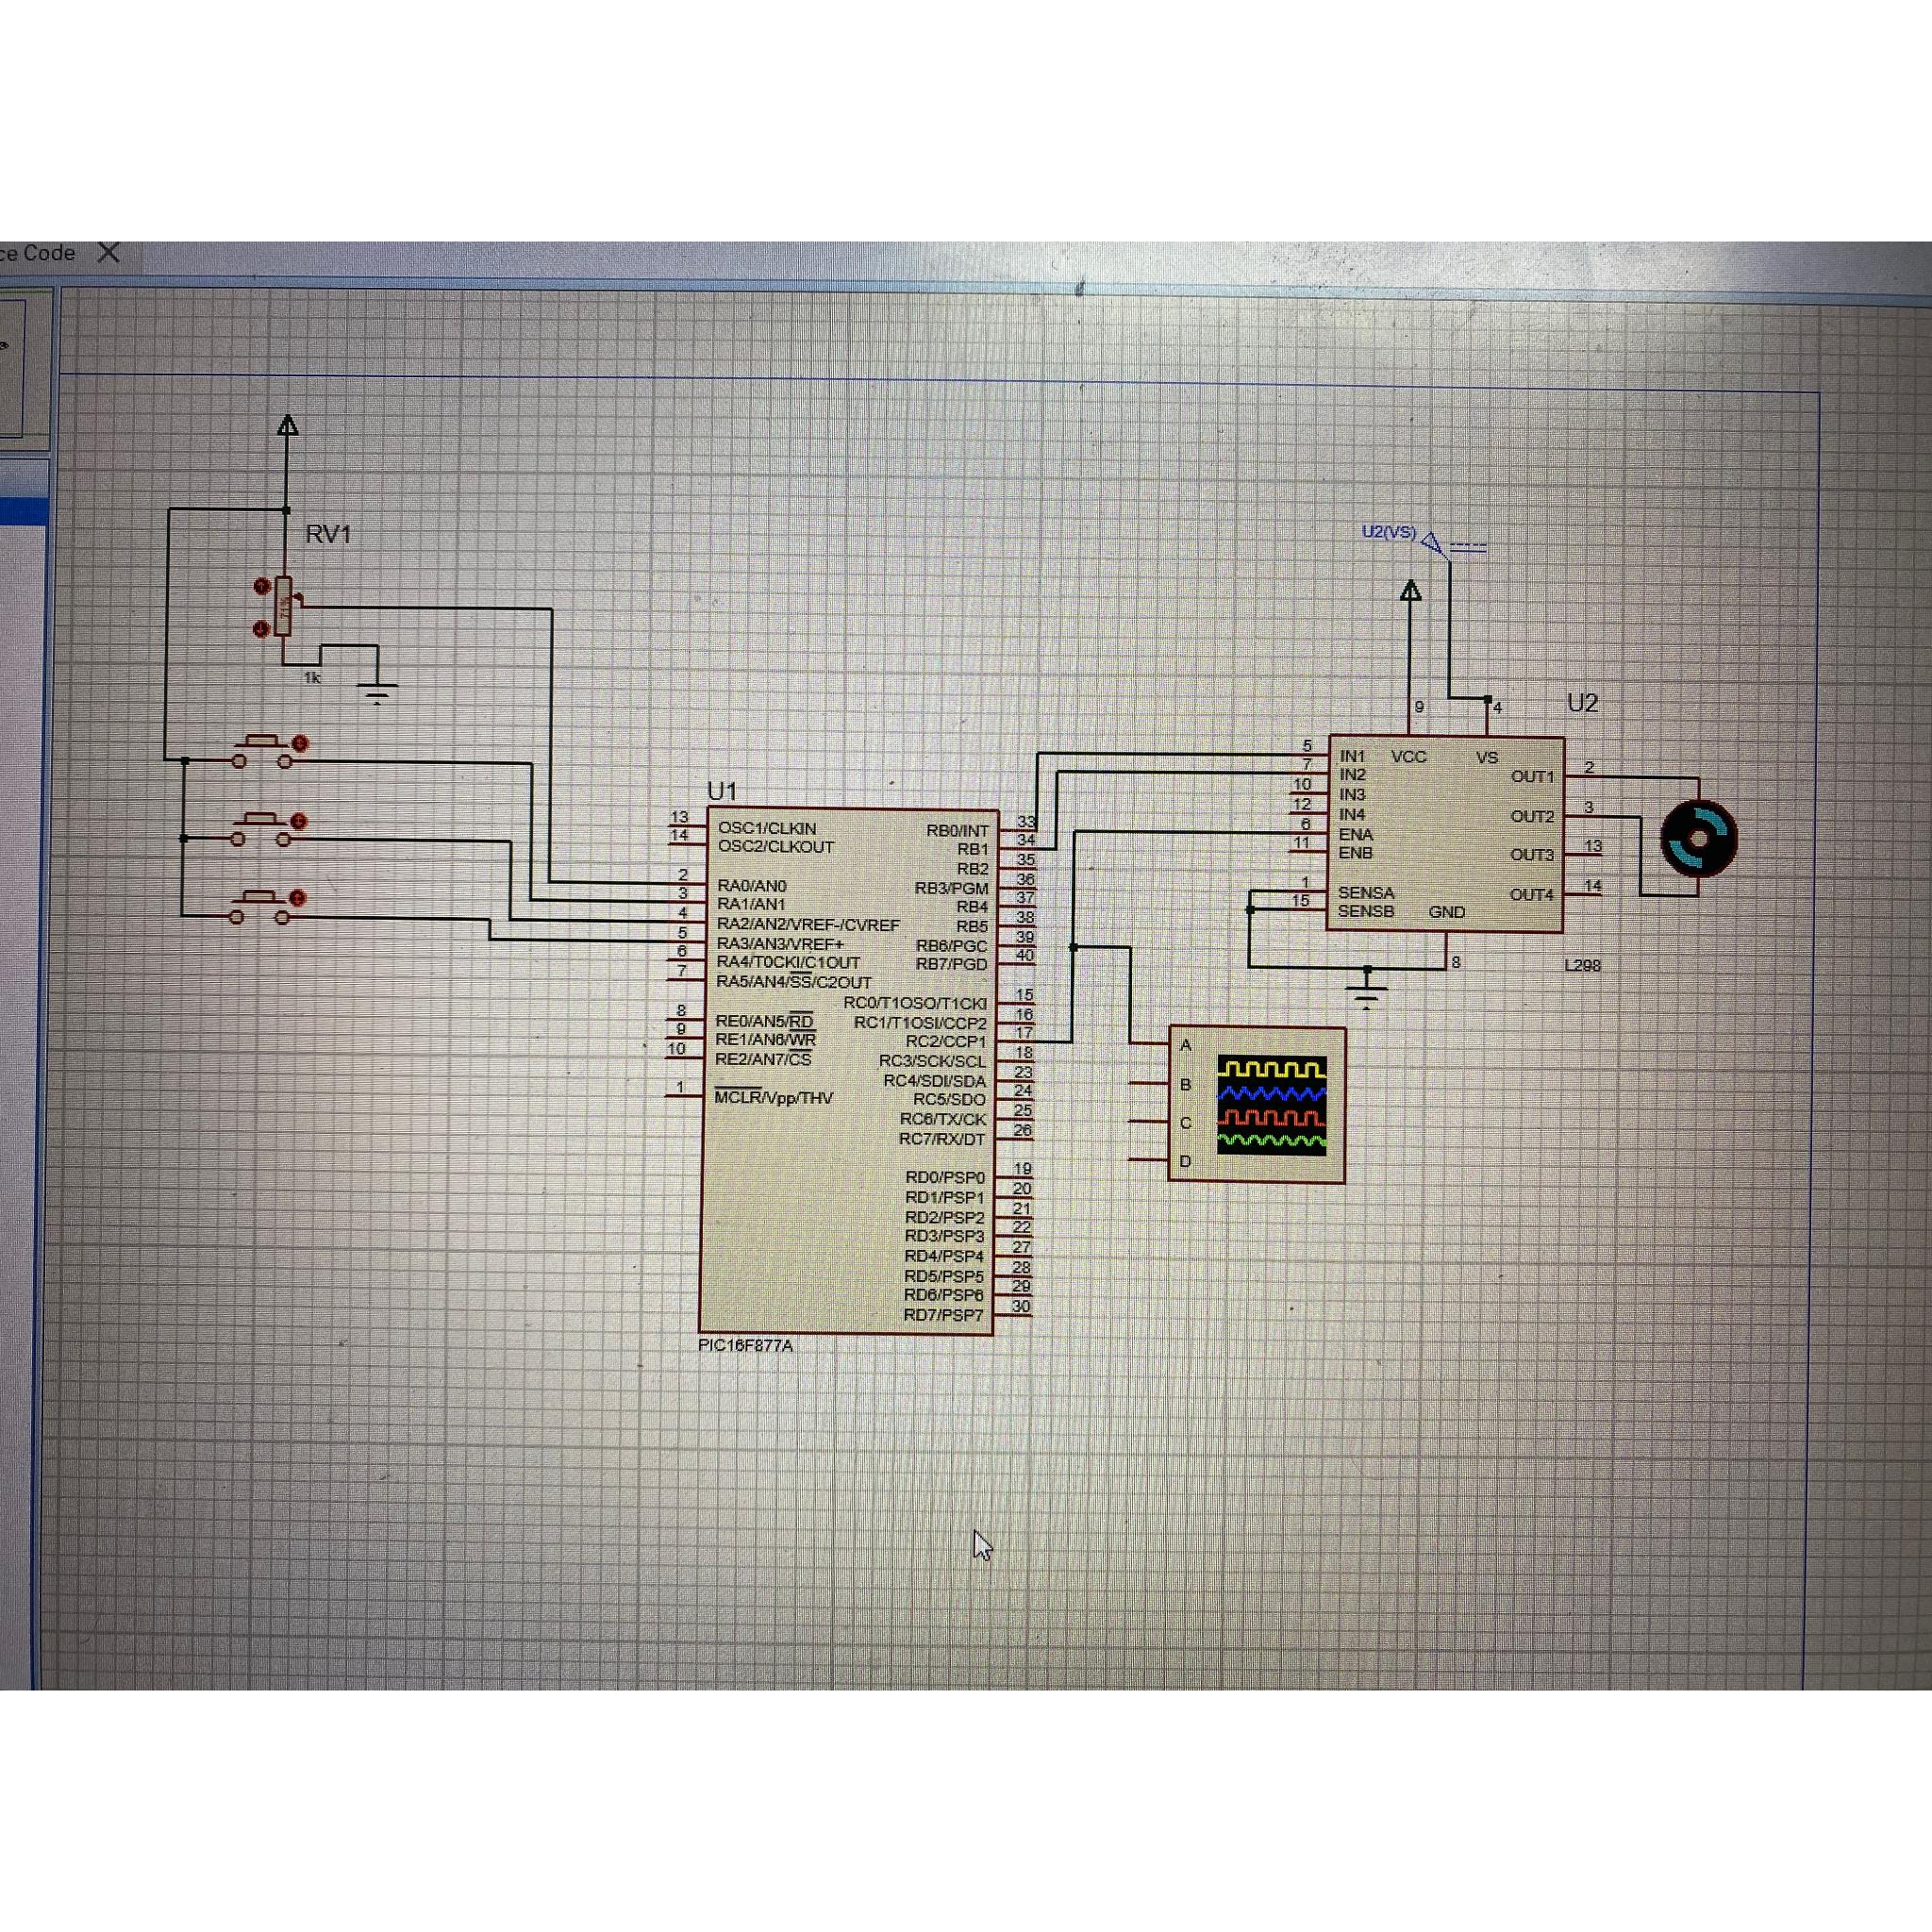
Task: Select the RV1 potentiometer body
Action: pyautogui.click(x=284, y=606)
